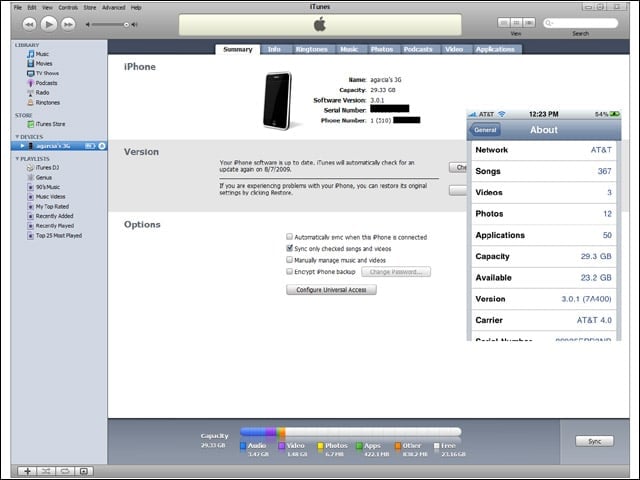Adjust the volume slider knob
This screenshot has width=640, height=480.
126,25
